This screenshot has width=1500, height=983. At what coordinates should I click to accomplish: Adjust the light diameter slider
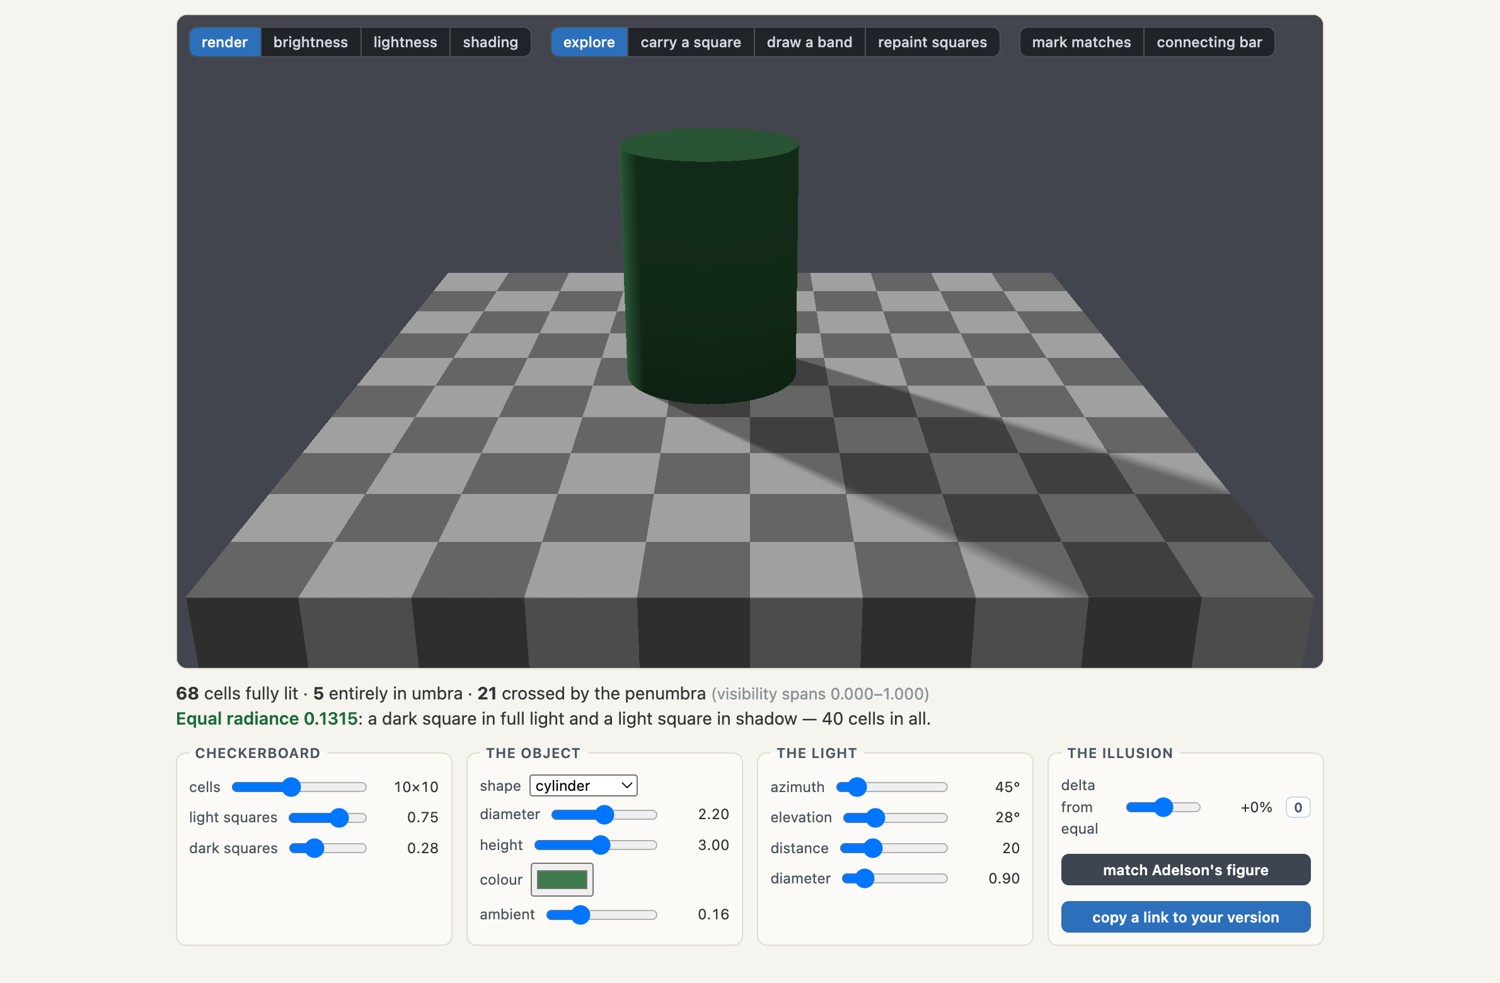(895, 879)
